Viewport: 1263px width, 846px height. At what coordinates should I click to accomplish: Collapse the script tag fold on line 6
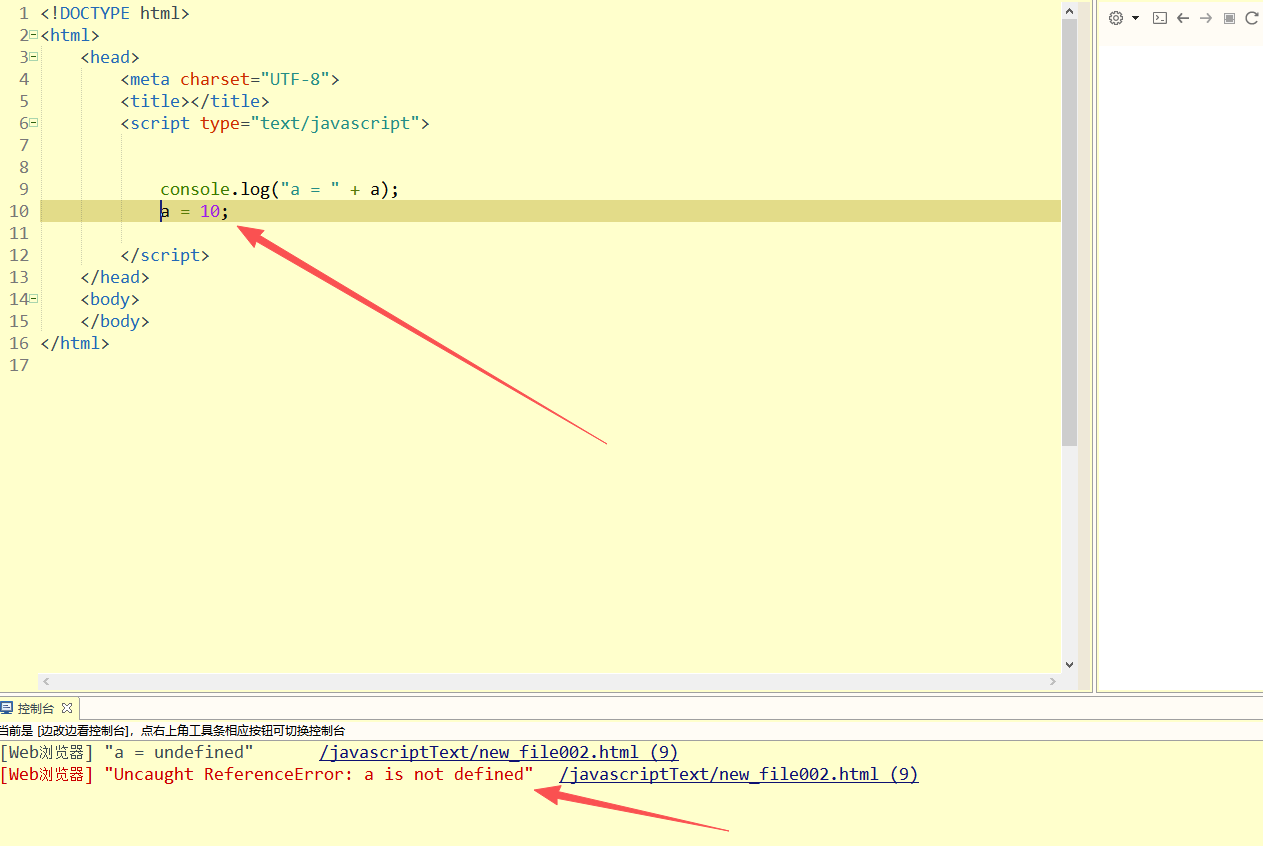point(33,123)
